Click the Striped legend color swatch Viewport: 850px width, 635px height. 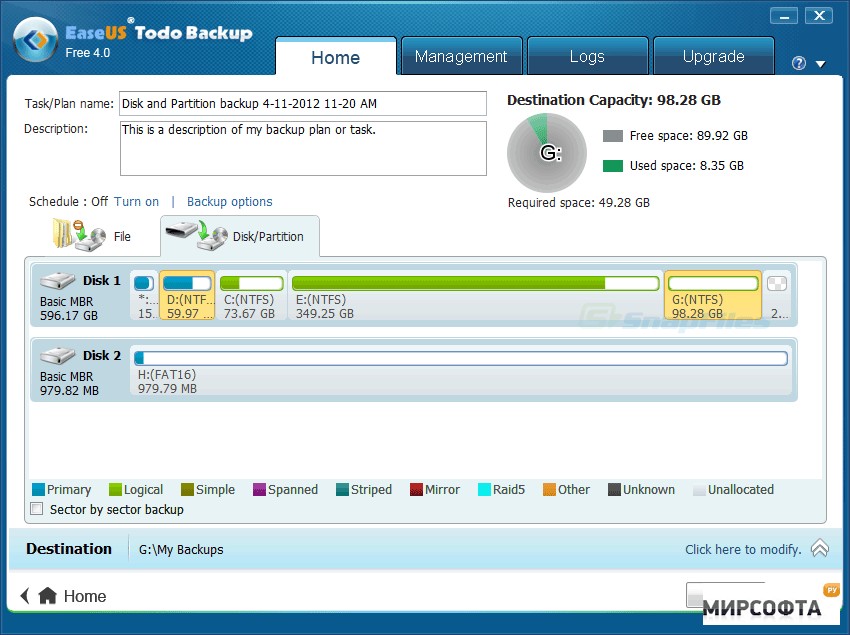342,490
